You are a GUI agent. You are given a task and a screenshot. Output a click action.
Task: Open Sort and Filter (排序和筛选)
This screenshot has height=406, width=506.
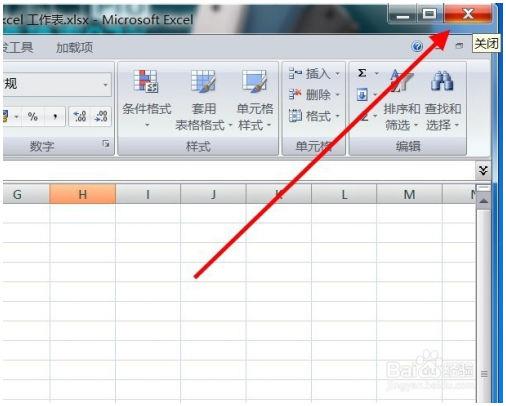pyautogui.click(x=401, y=99)
